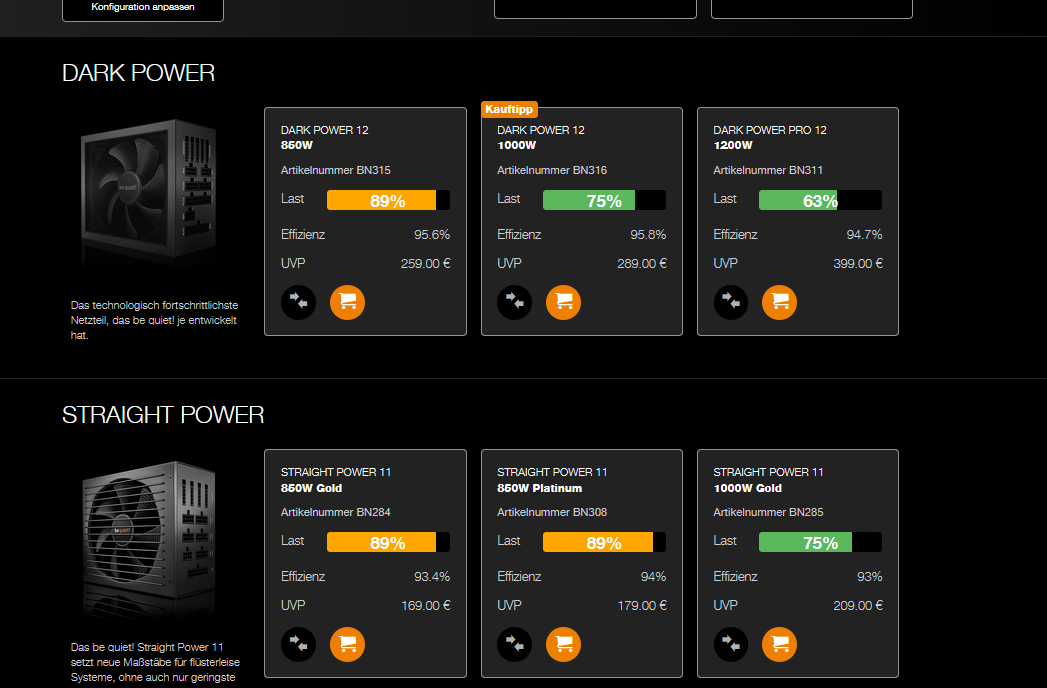The height and width of the screenshot is (688, 1047).
Task: Click compare icon for Straight Power 11 850W Gold
Action: pos(298,645)
